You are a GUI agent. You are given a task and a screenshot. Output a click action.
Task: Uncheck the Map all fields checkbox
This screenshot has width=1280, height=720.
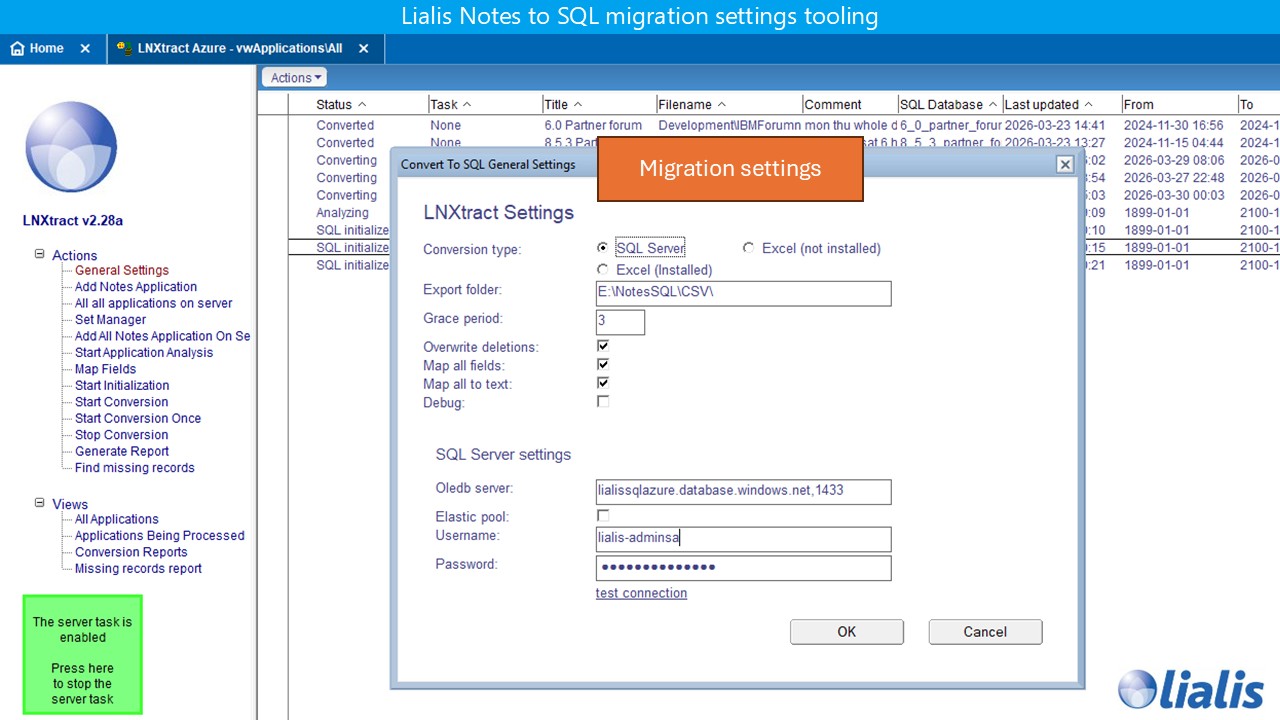point(603,364)
